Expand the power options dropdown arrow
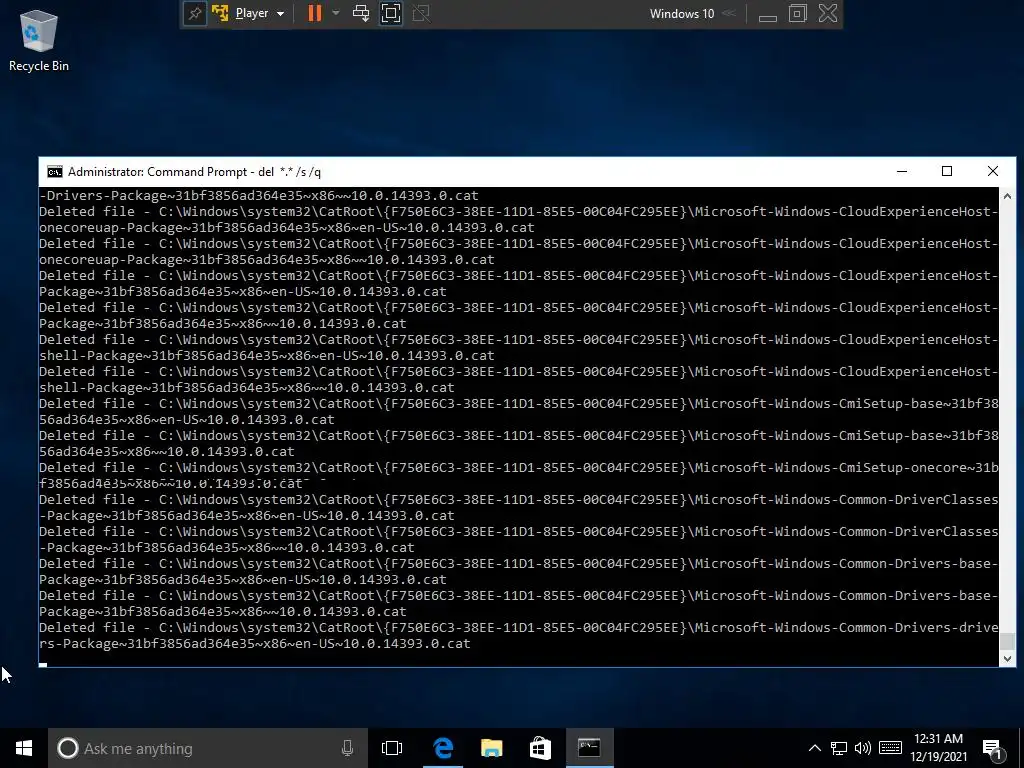Screen dimensions: 1024x768 (336, 13)
